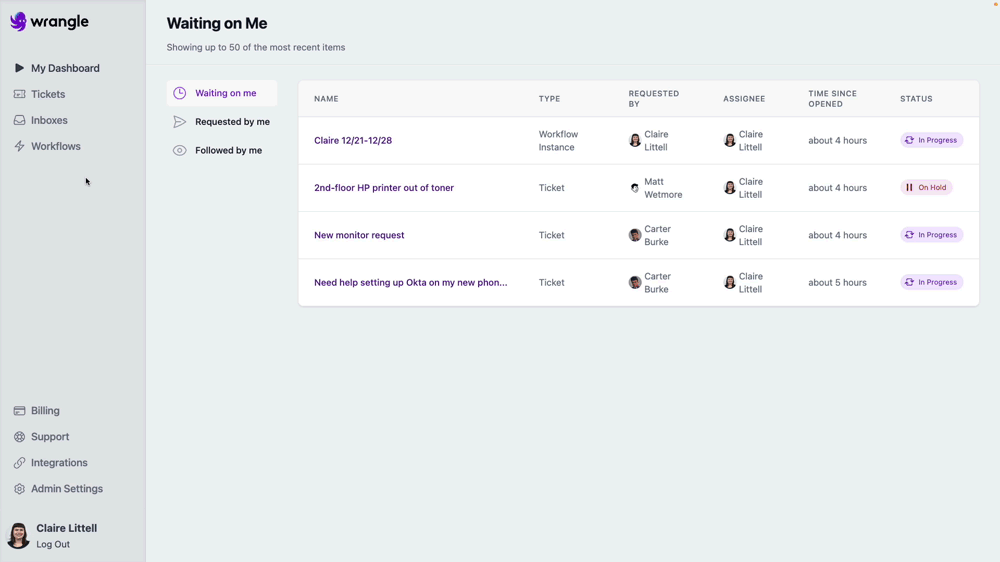Viewport: 1000px width, 562px height.
Task: Click the Wrangle logo icon
Action: (x=18, y=21)
